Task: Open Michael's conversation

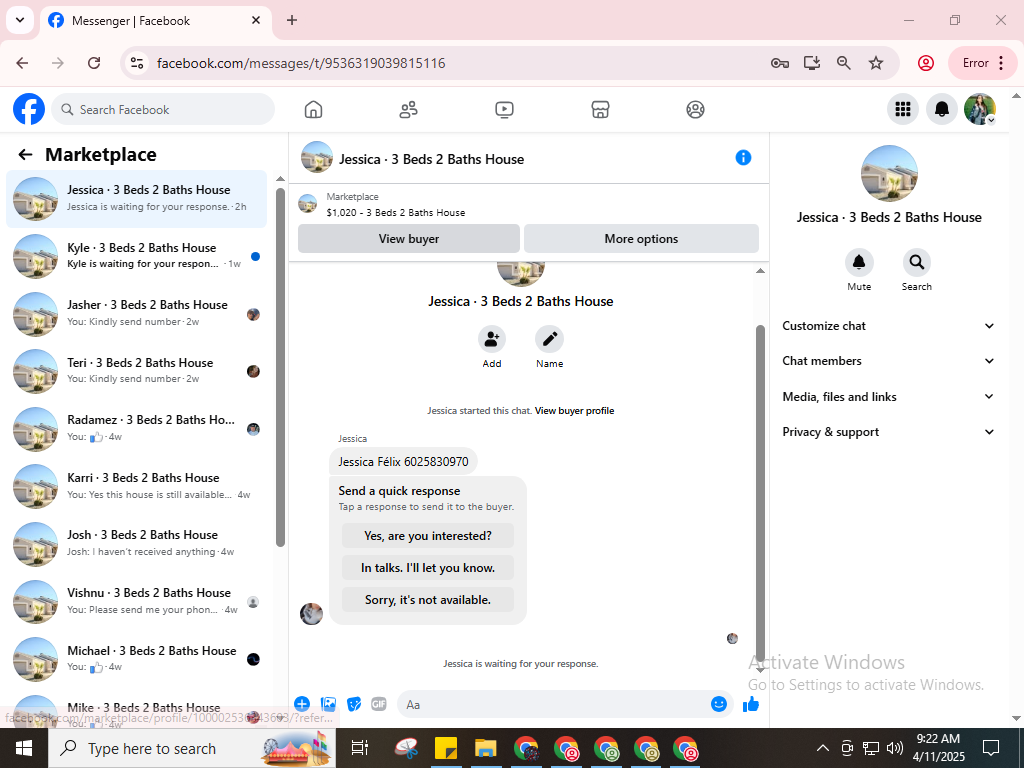Action: [137, 658]
